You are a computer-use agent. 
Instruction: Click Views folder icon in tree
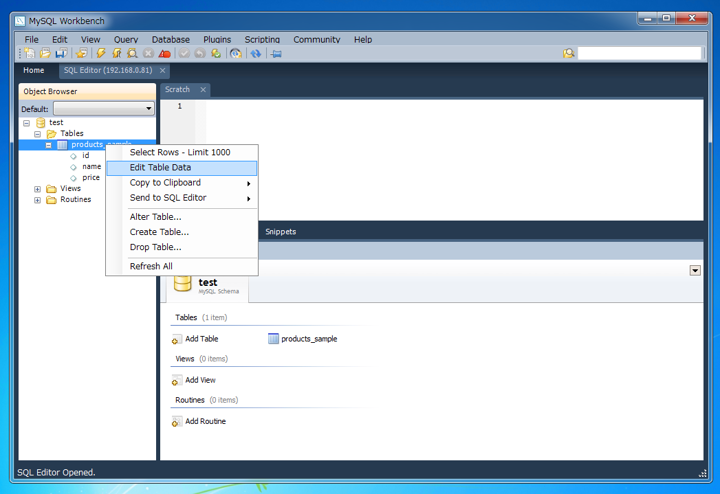pos(51,189)
